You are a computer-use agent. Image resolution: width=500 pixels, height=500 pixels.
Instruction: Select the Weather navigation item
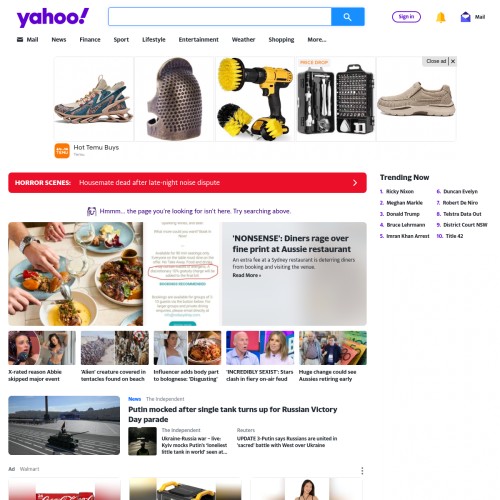pyautogui.click(x=243, y=40)
